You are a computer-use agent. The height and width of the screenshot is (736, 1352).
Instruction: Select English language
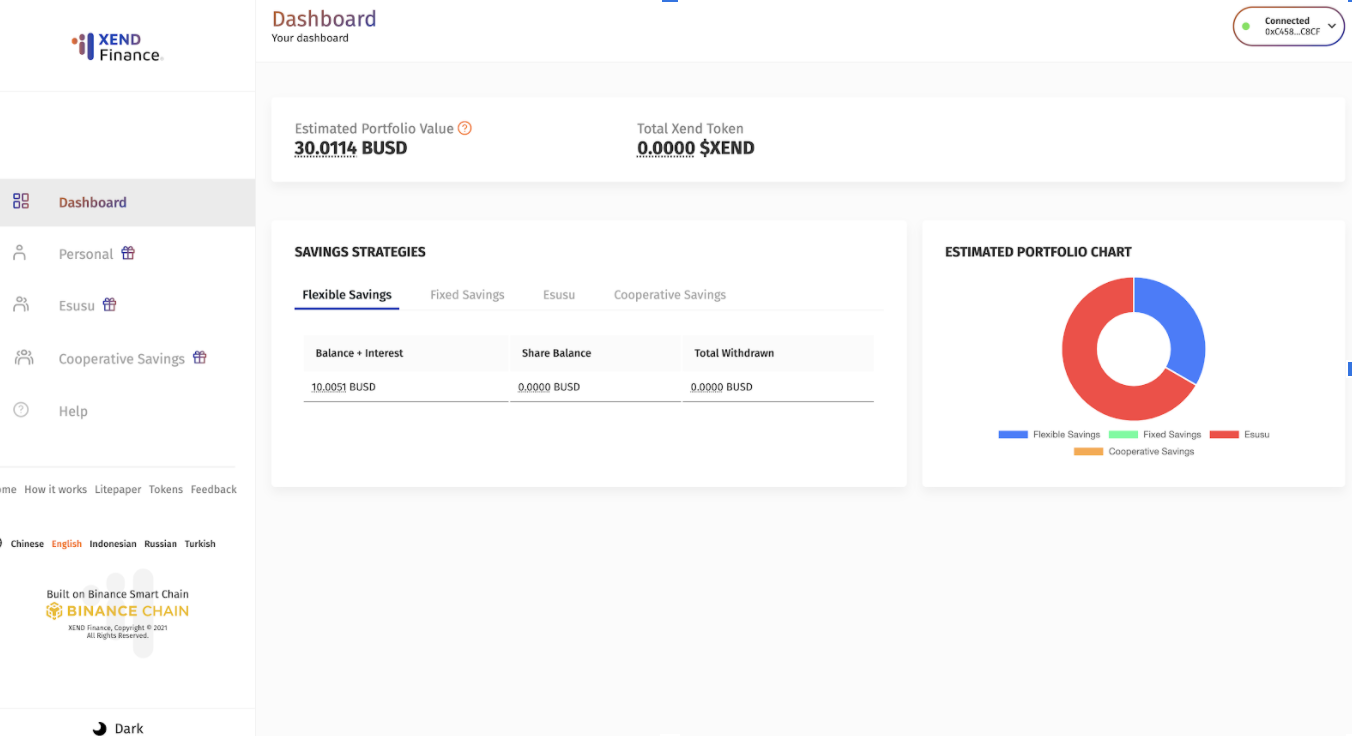(67, 544)
